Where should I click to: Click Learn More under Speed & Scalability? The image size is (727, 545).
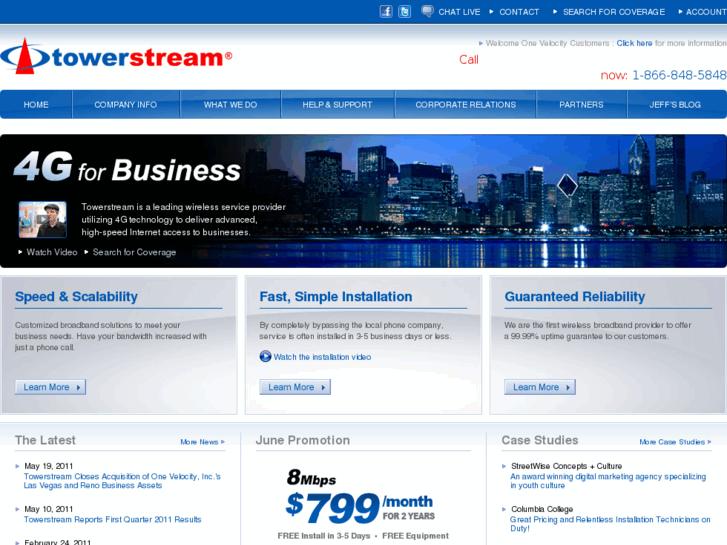51,387
